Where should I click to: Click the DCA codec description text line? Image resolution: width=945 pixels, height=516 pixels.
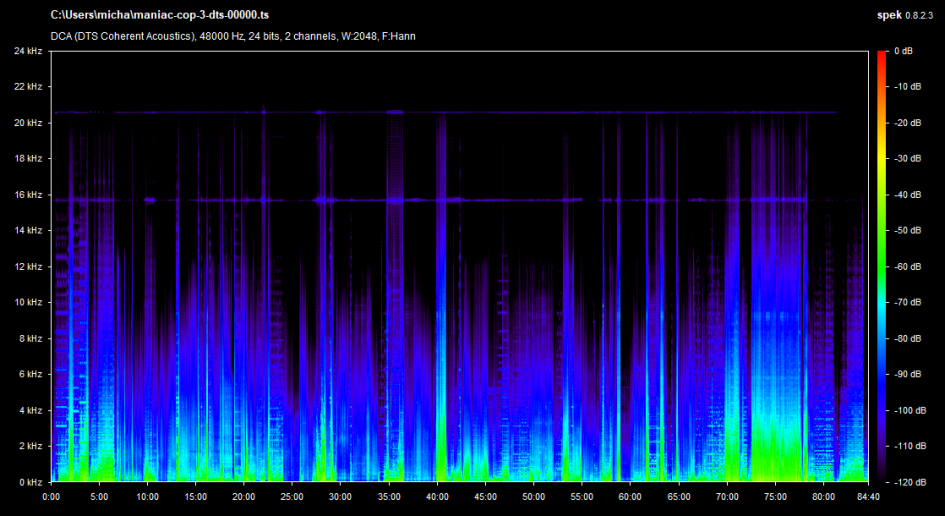(233, 37)
